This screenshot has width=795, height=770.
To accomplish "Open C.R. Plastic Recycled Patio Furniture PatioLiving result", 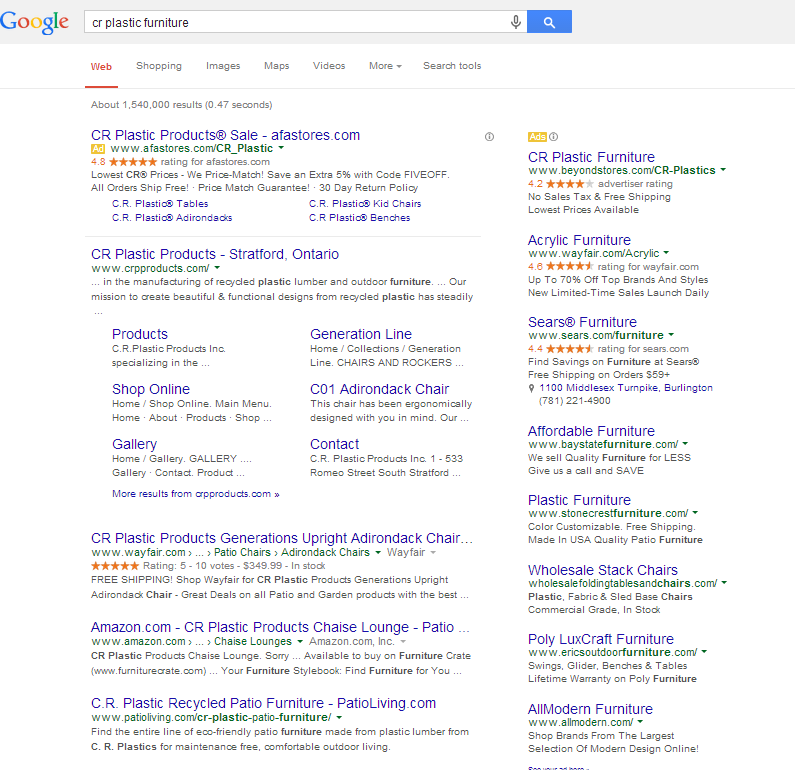I will 263,703.
